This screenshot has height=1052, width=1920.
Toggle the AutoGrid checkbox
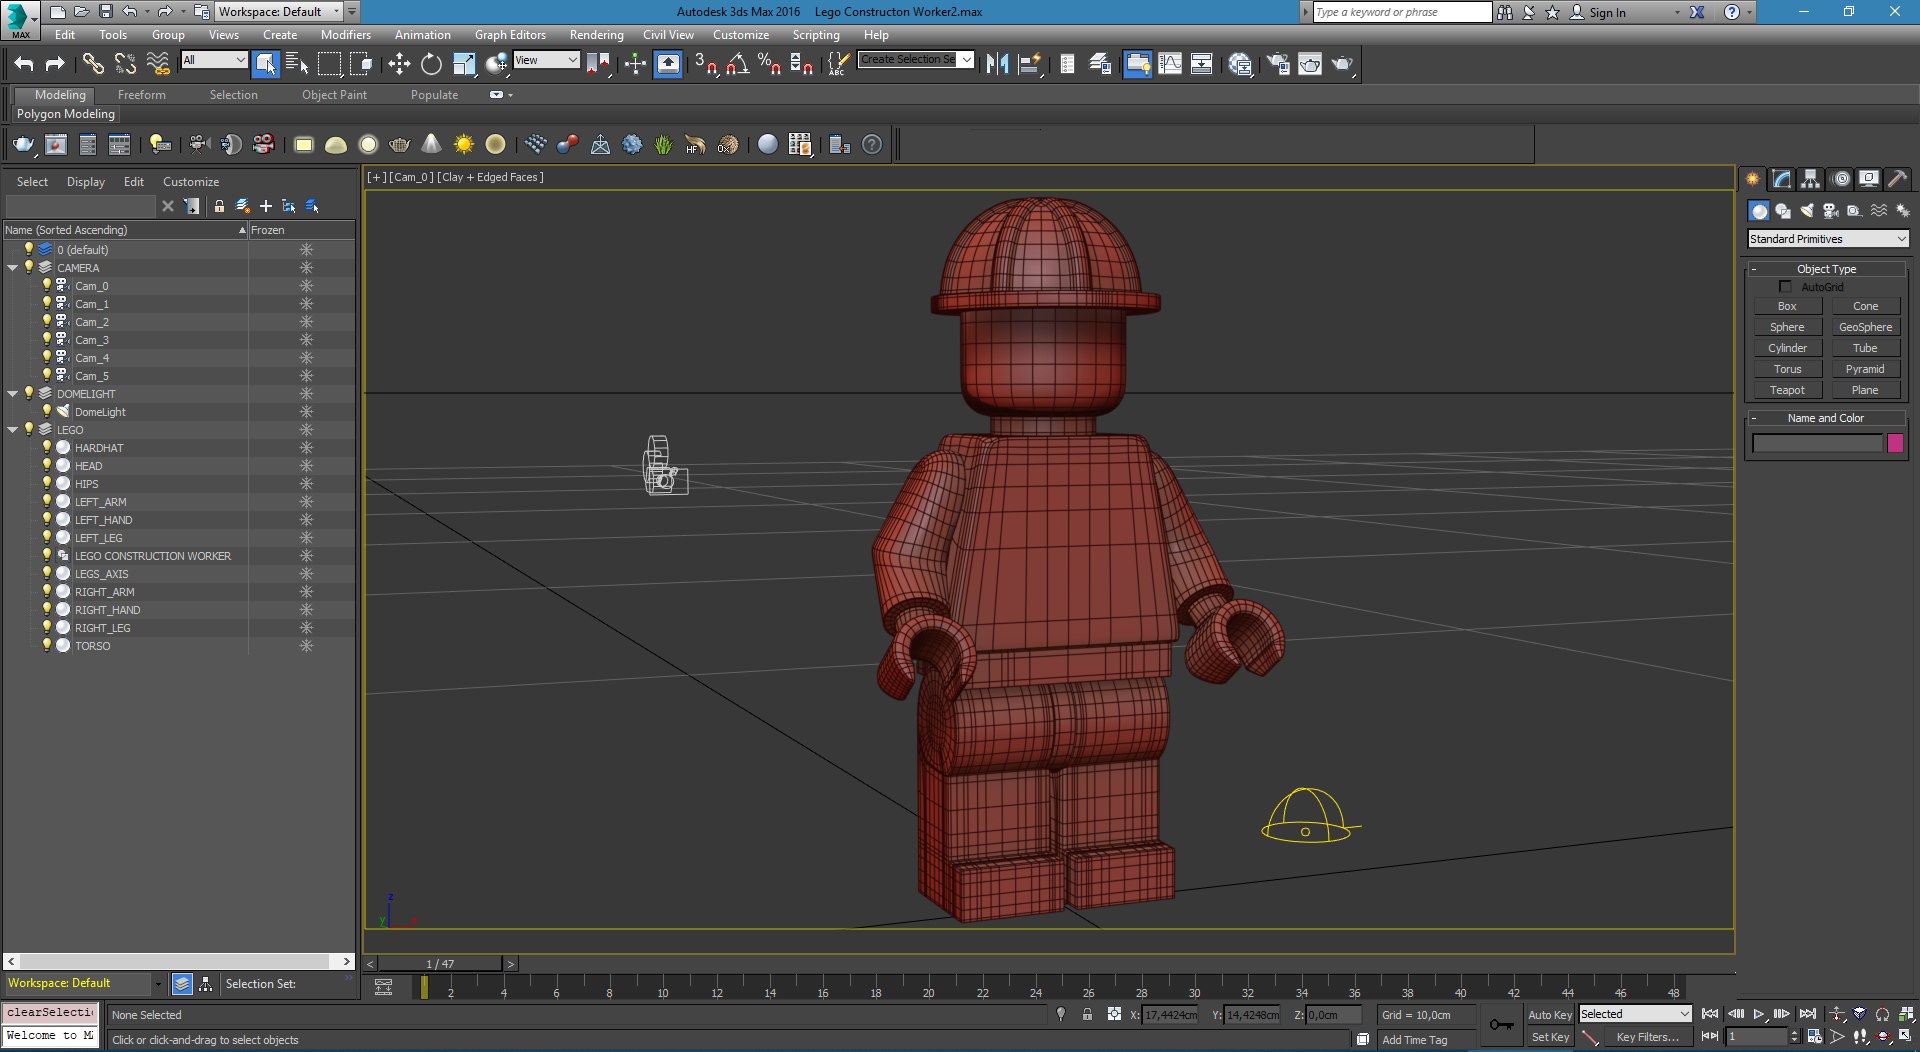click(x=1785, y=287)
